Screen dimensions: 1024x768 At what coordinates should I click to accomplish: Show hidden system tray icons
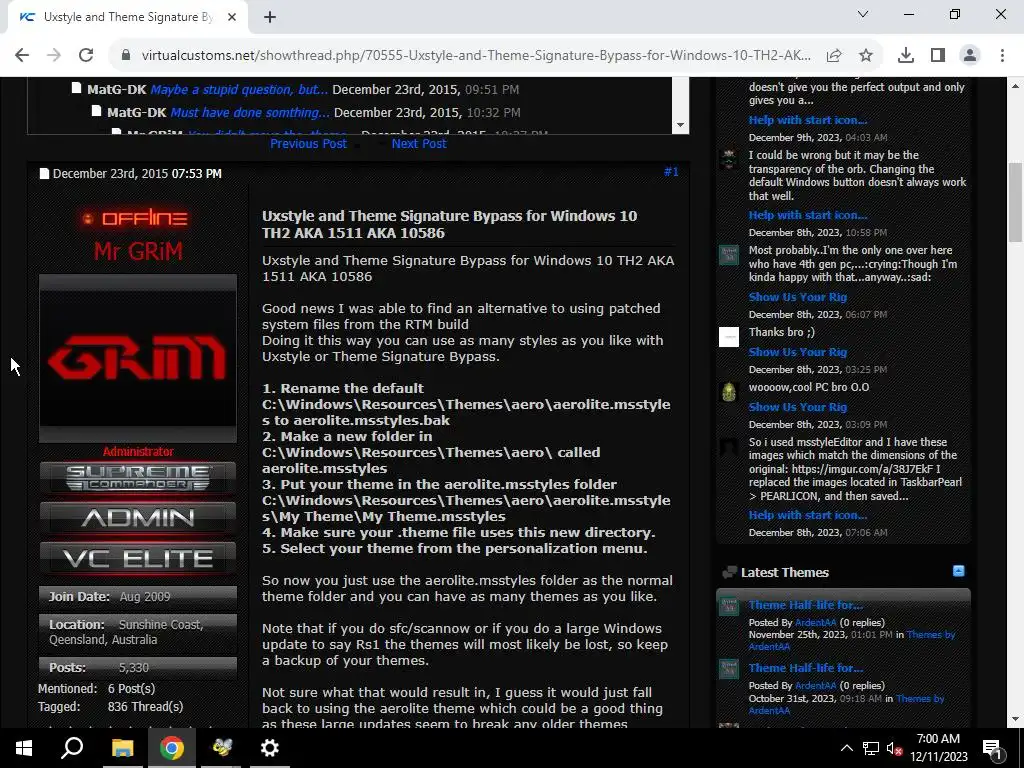[x=846, y=748]
